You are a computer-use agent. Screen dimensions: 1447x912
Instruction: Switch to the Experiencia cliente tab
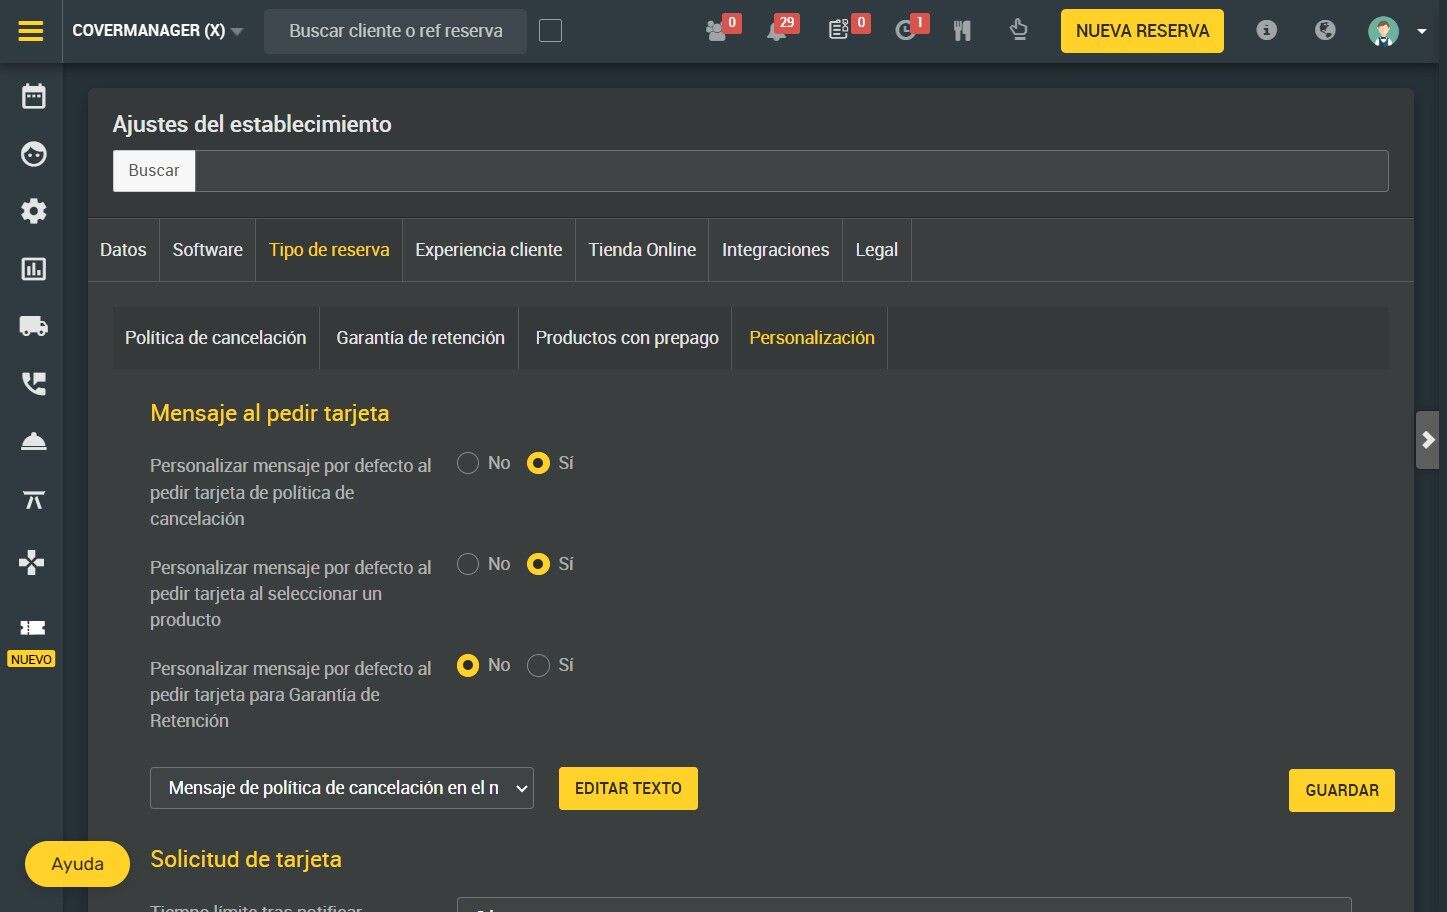pyautogui.click(x=488, y=250)
